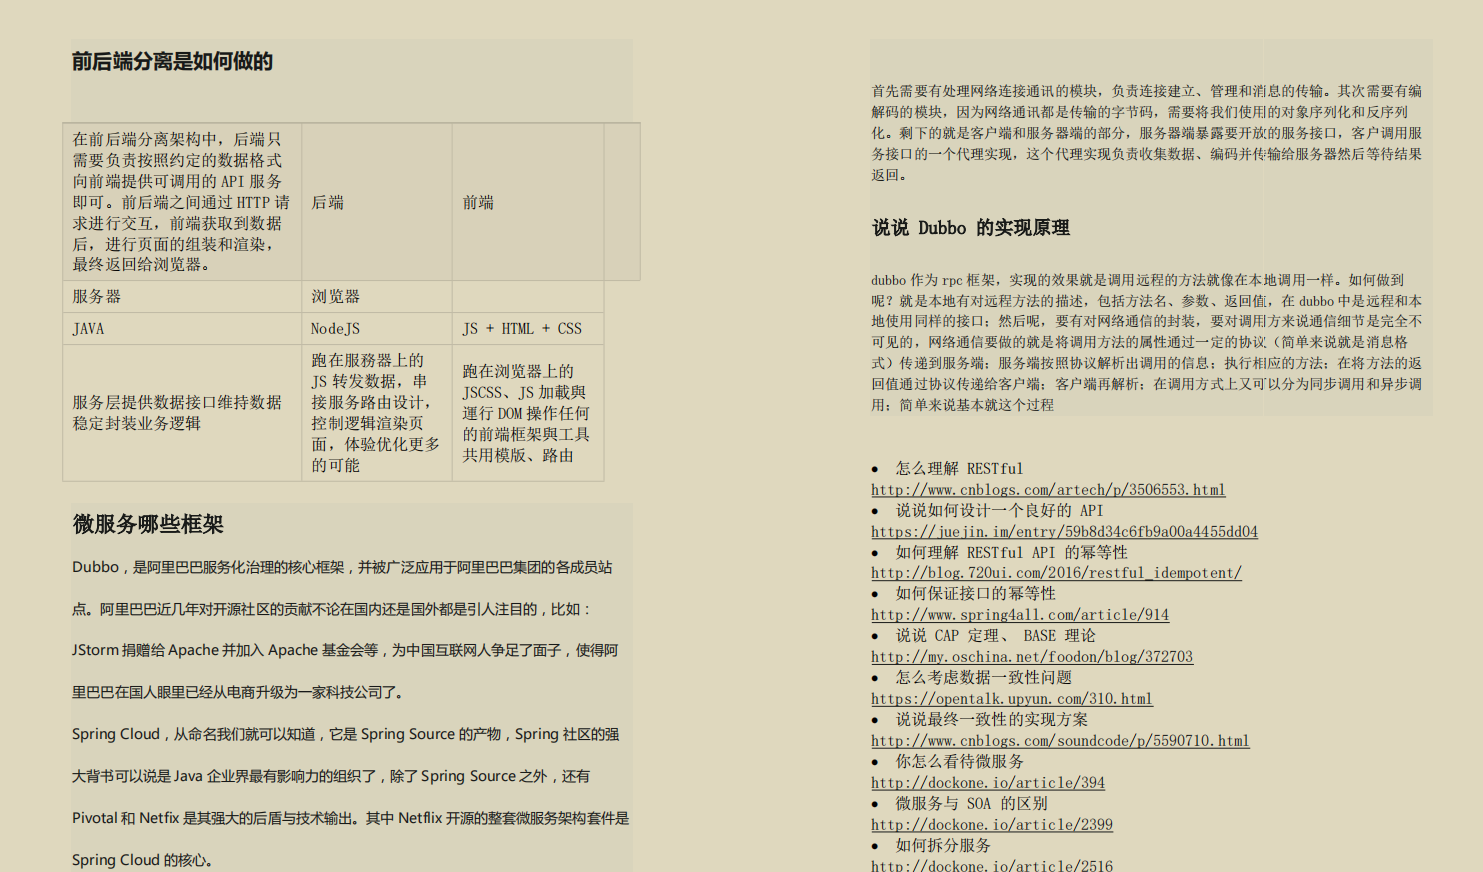The width and height of the screenshot is (1483, 872).
Task: Click line starting Spring Cloud，从命名我们就可以知道
Action: [x=345, y=734]
